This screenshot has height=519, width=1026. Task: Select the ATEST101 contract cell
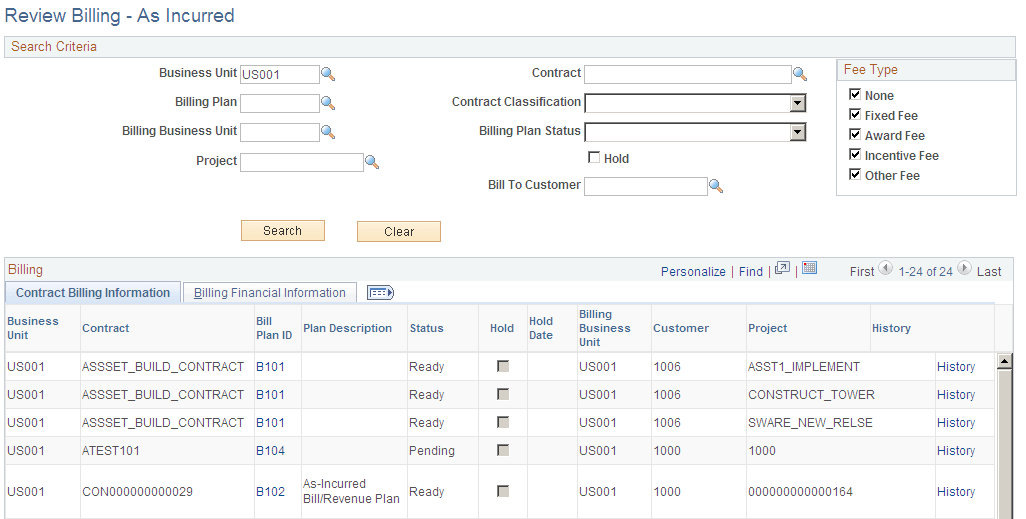[111, 450]
